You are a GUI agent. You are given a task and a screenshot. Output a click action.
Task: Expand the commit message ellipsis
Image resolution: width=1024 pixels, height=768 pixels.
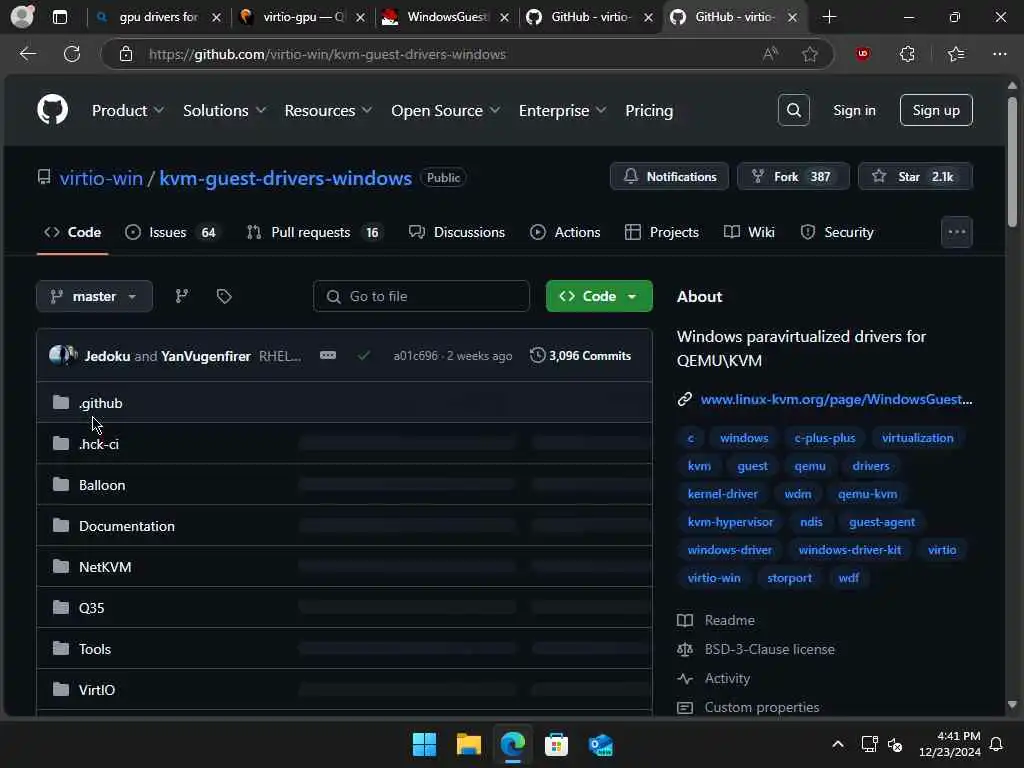click(328, 355)
